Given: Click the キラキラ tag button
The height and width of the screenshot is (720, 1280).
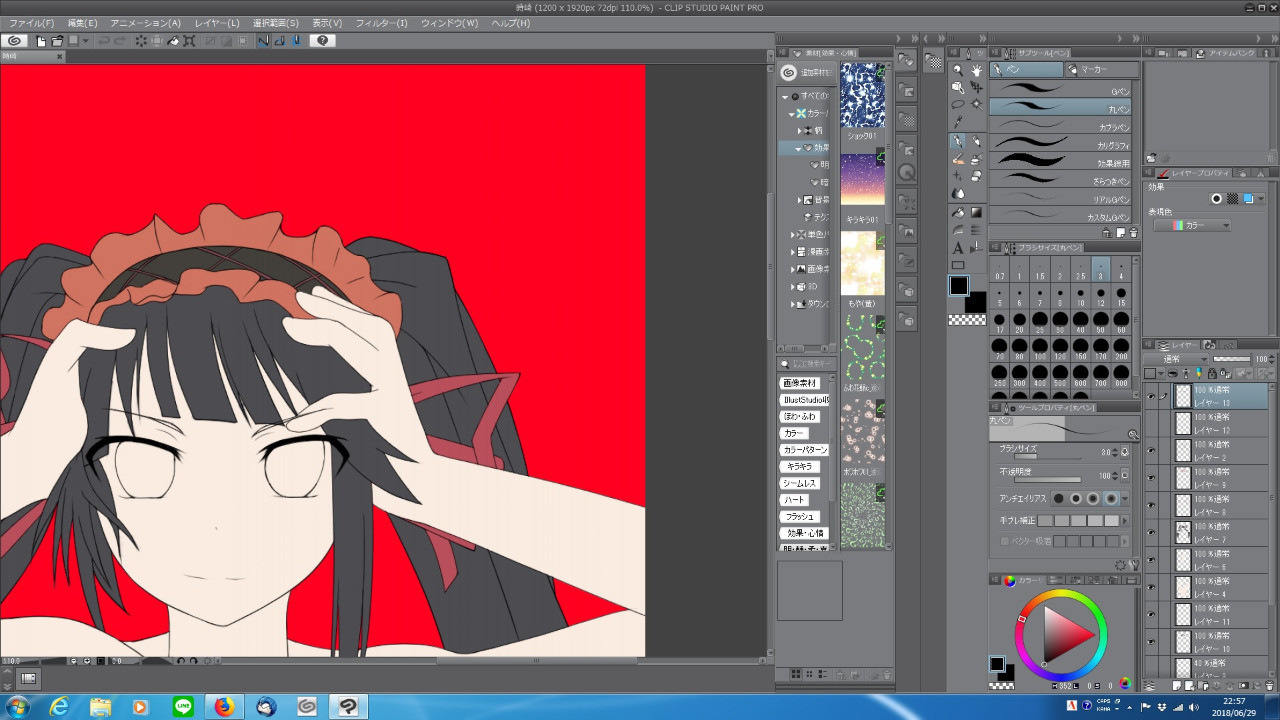Looking at the screenshot, I should click(x=799, y=467).
